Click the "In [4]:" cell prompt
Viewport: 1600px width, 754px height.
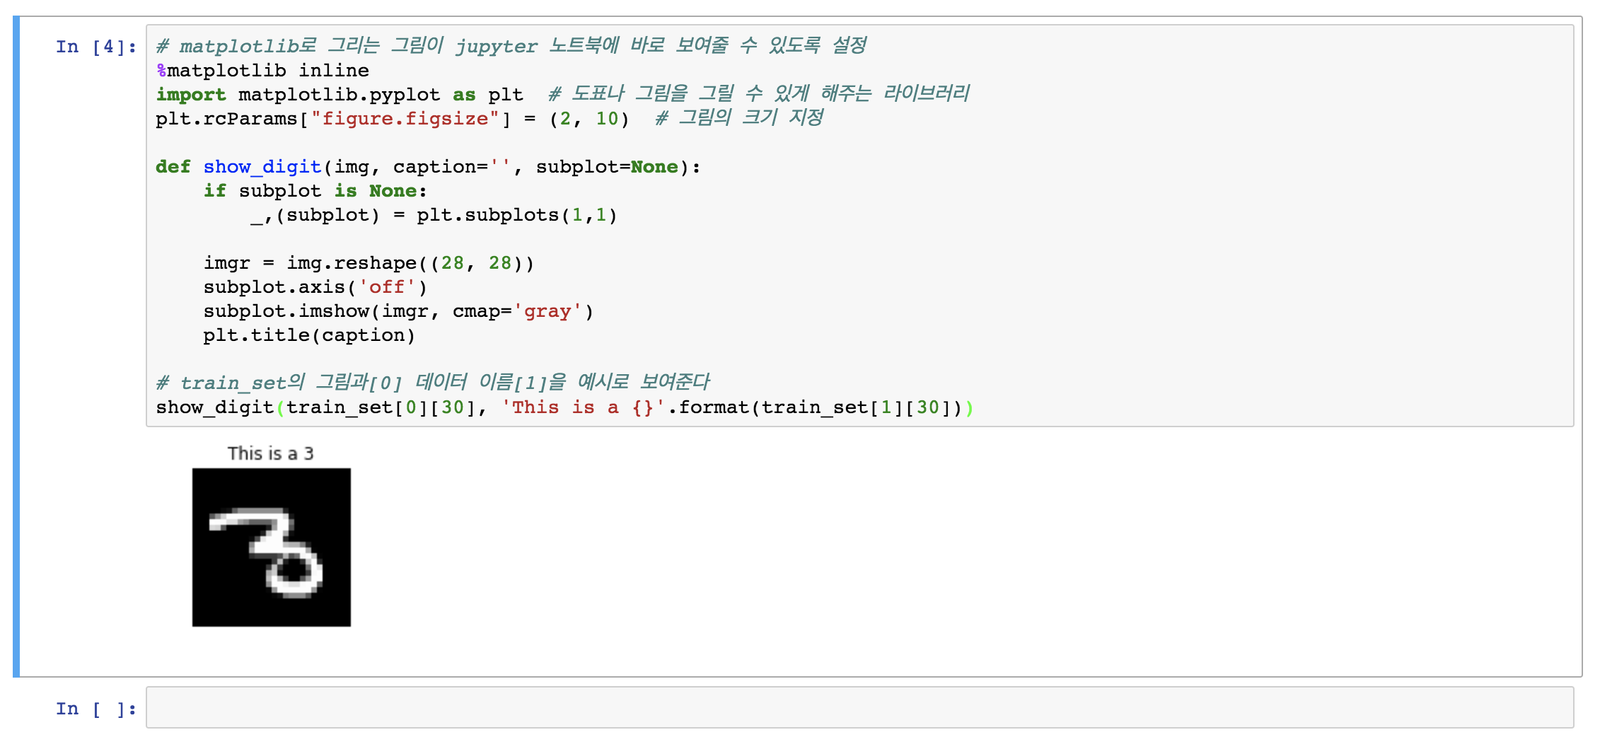tap(95, 47)
